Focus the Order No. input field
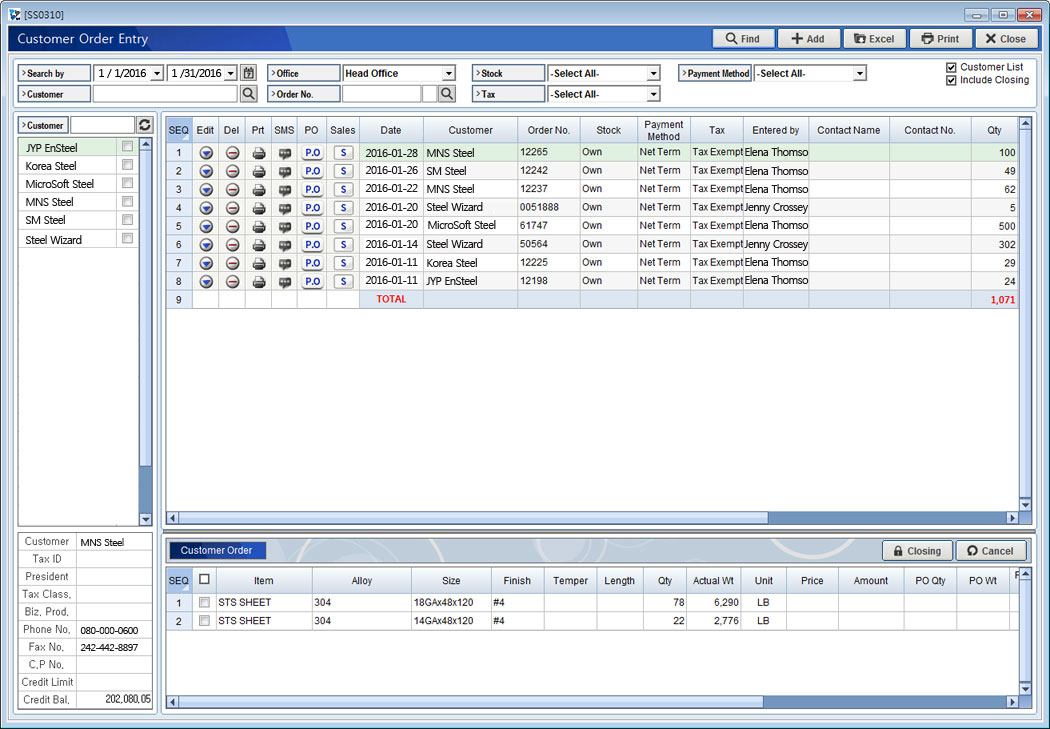This screenshot has height=729, width=1050. point(382,94)
